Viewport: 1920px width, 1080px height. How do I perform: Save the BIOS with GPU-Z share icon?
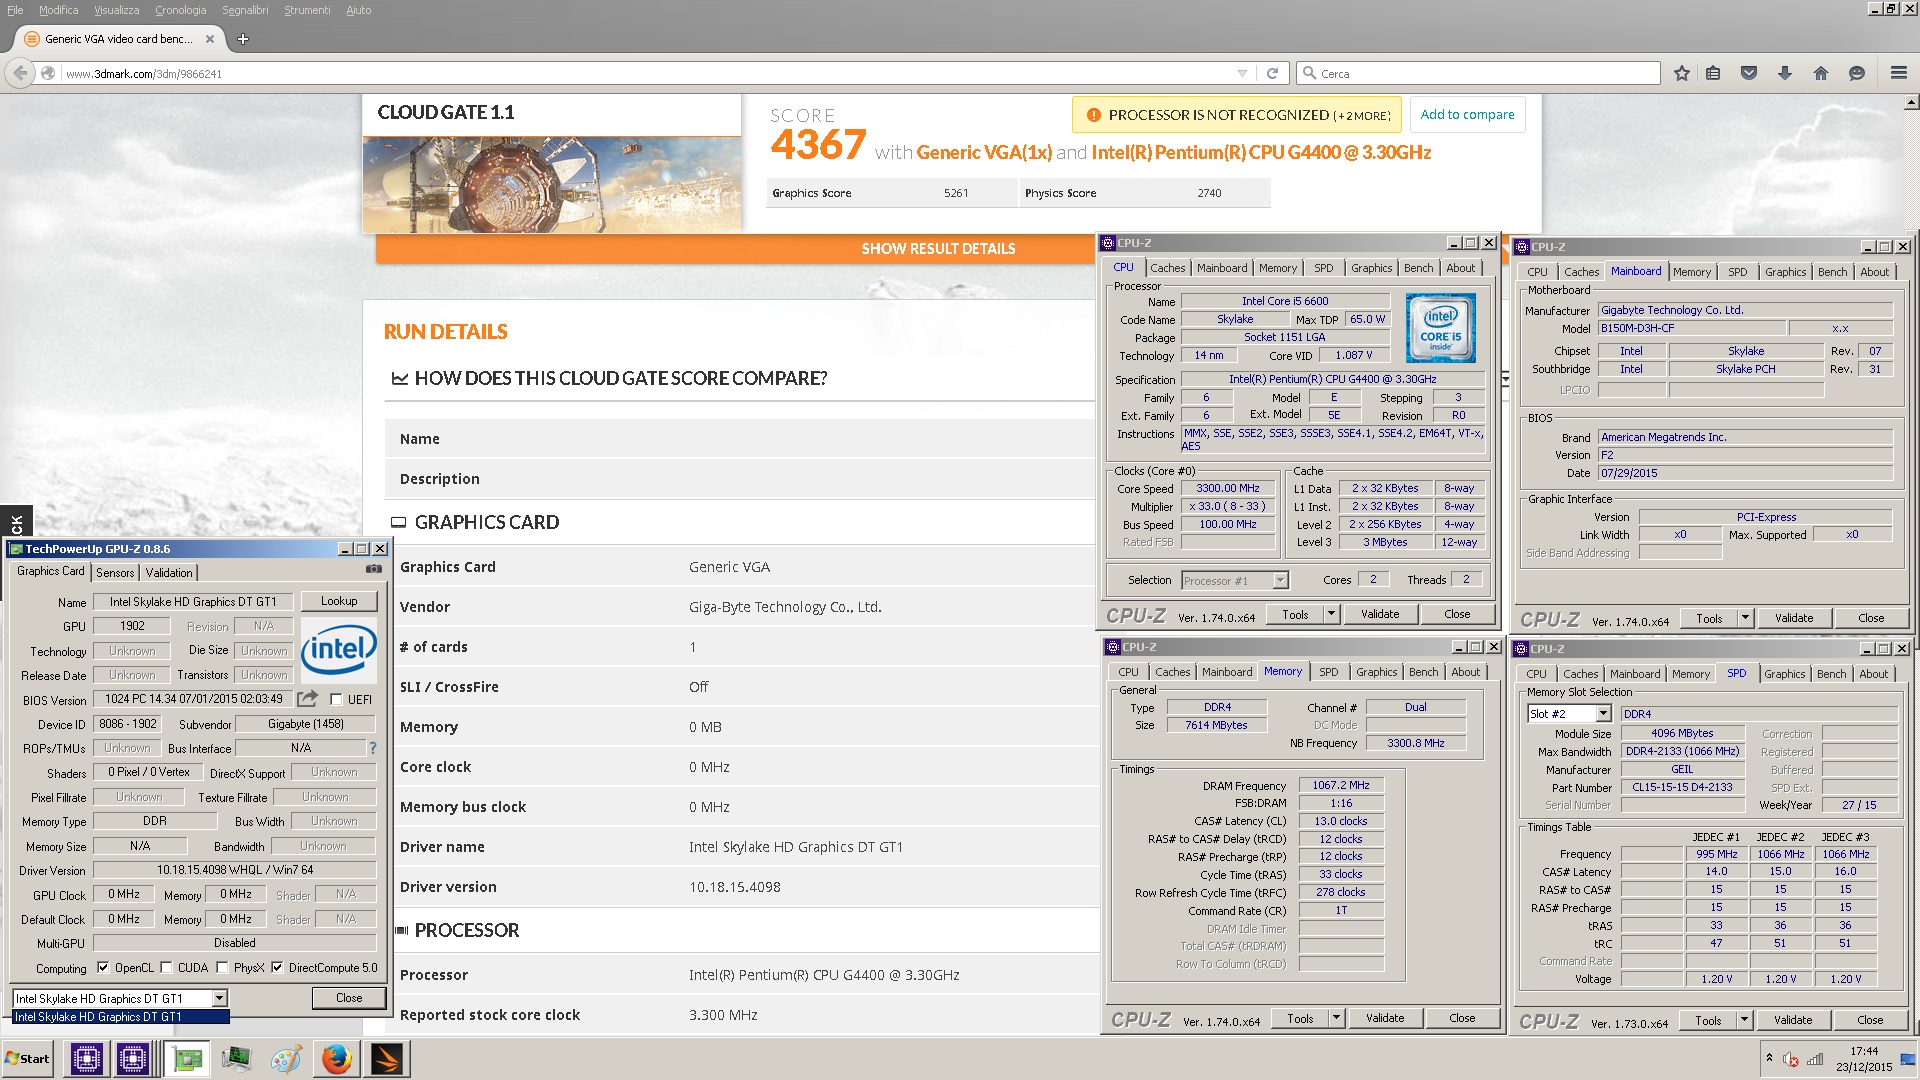coord(308,698)
